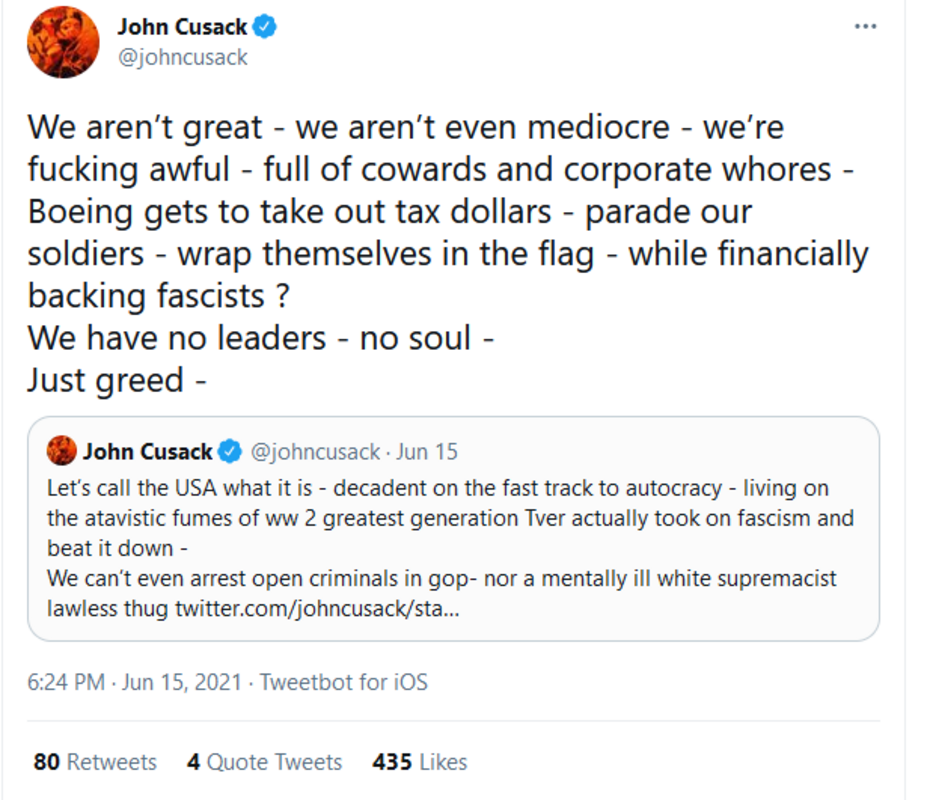Click the 6:24 PM · Jun 15, 2021 timestamp
Image resolution: width=930 pixels, height=800 pixels.
[x=134, y=683]
